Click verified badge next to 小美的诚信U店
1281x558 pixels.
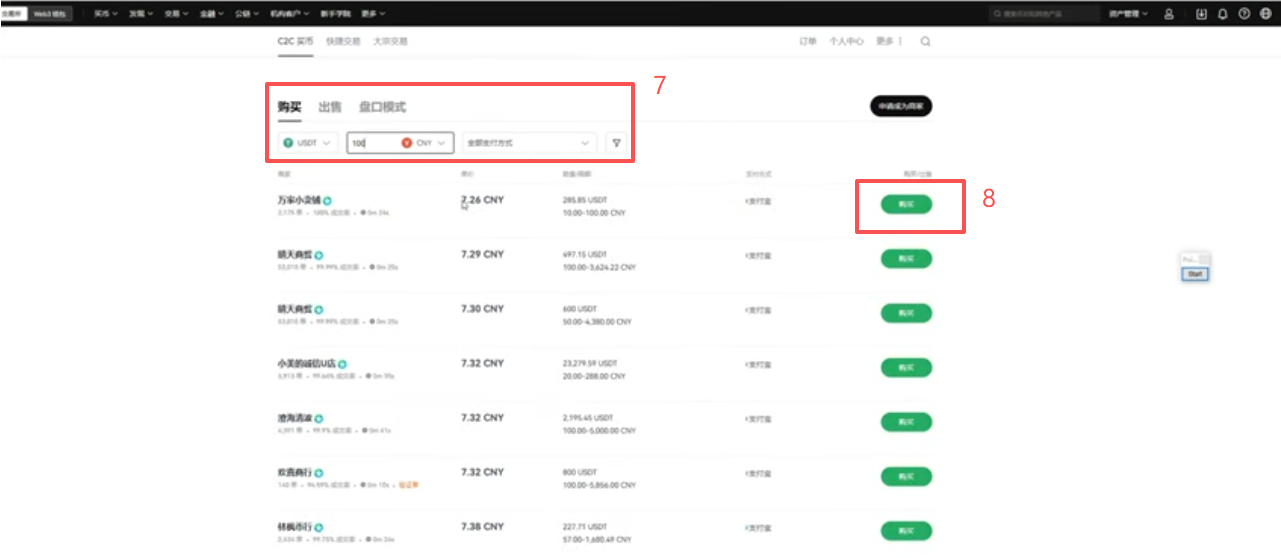click(342, 364)
